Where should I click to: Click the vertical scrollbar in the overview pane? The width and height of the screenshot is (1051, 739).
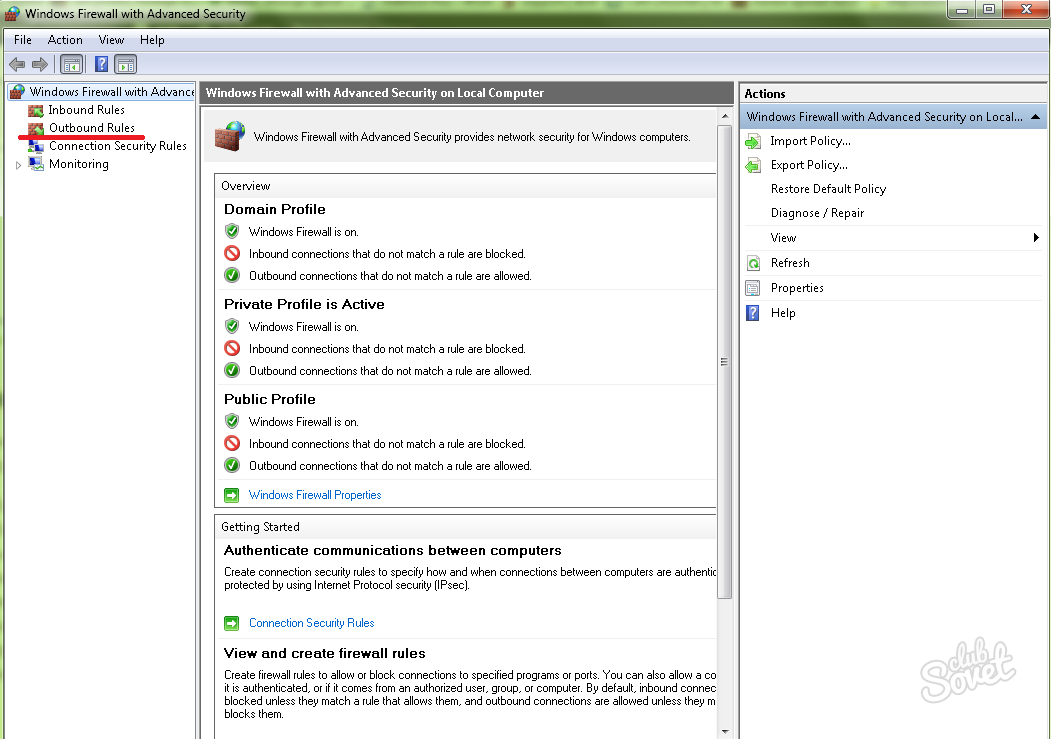click(725, 360)
